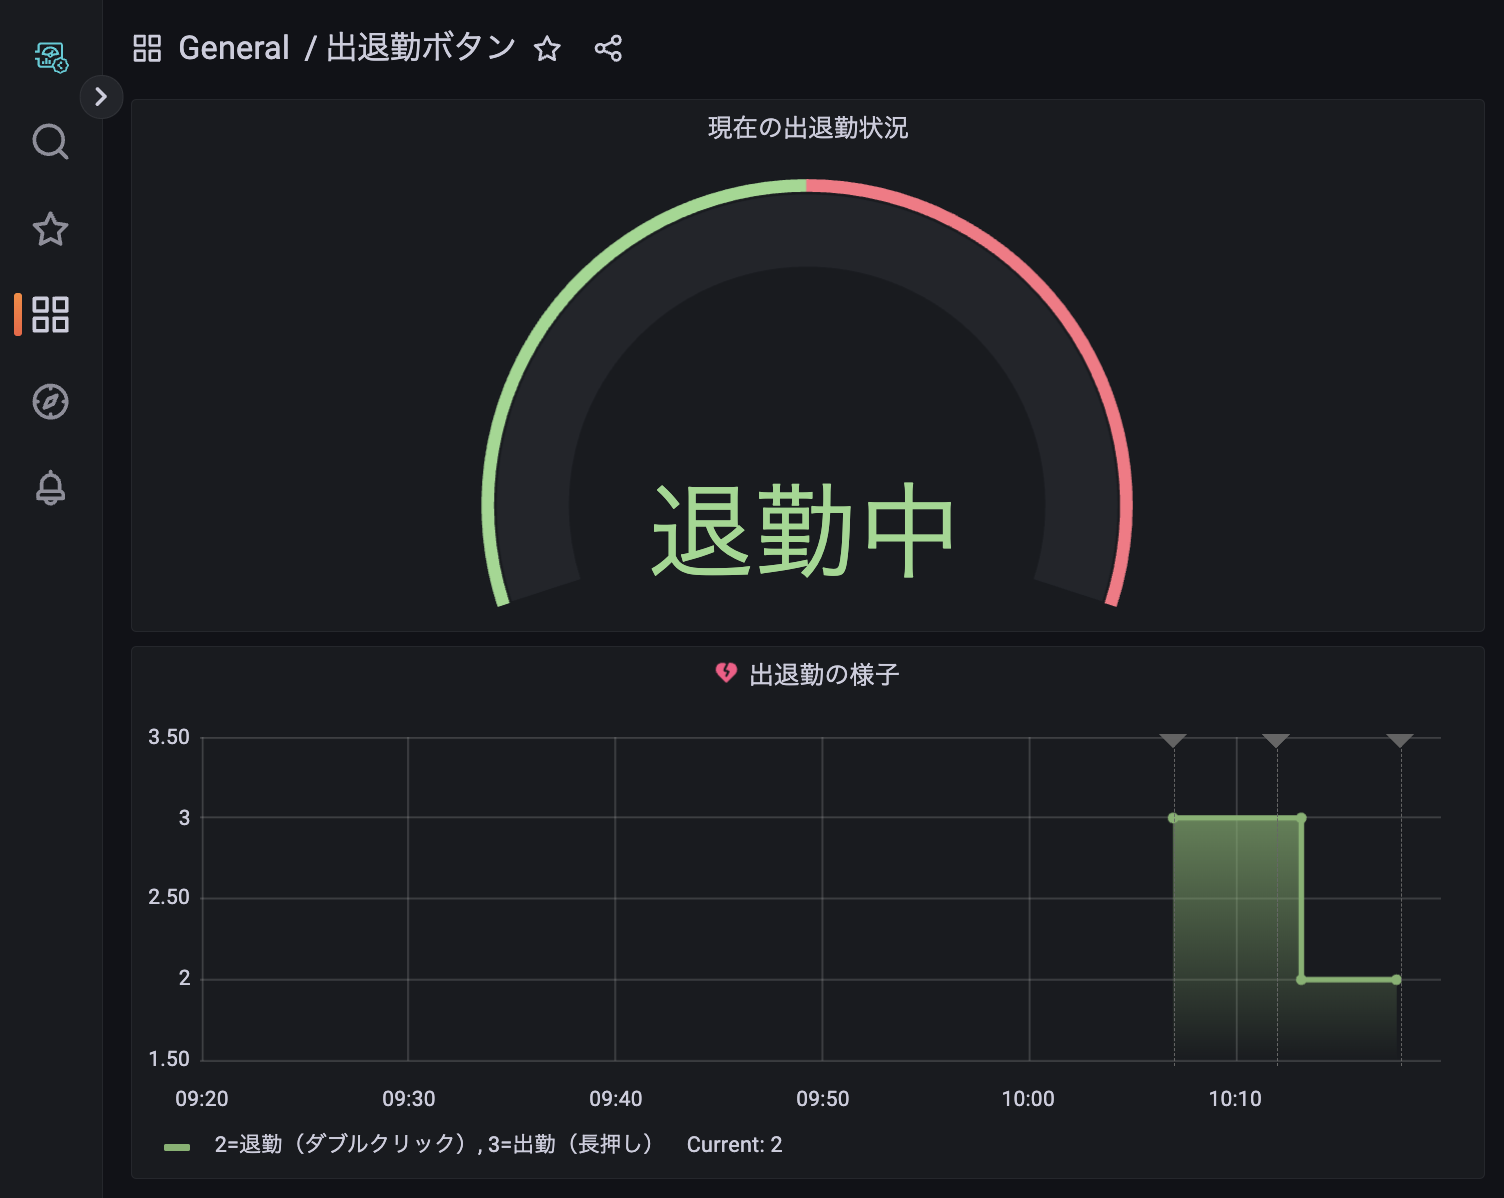Screen dimensions: 1504x1198
Task: Click the last annotation marker in the graph
Action: pyautogui.click(x=1400, y=741)
